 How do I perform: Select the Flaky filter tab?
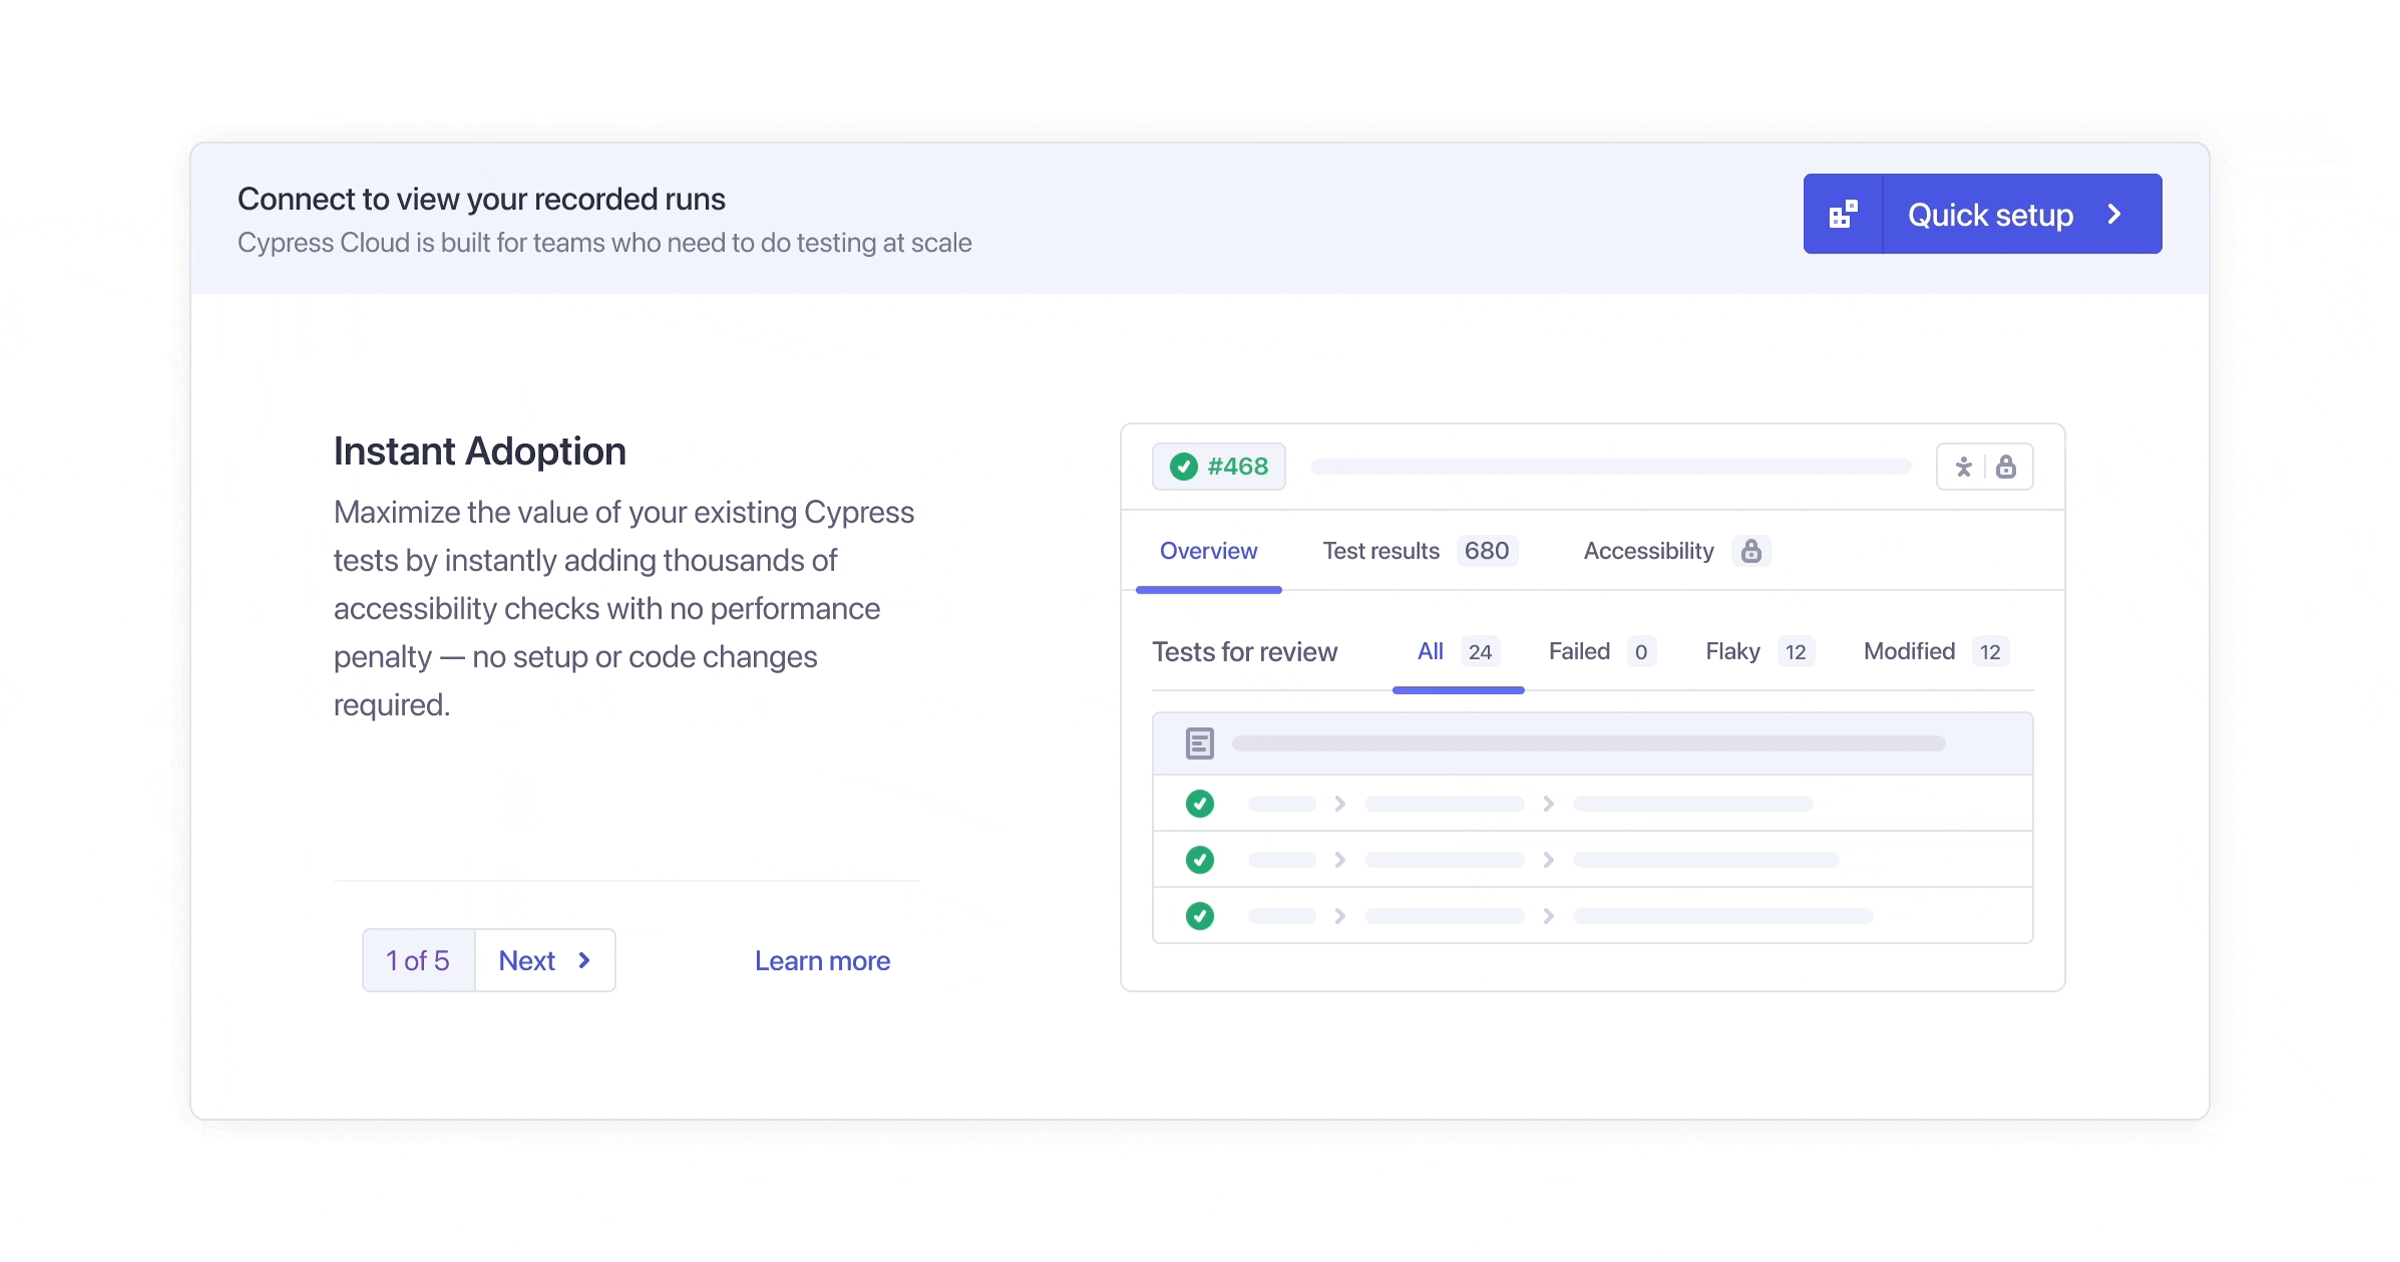(1732, 652)
